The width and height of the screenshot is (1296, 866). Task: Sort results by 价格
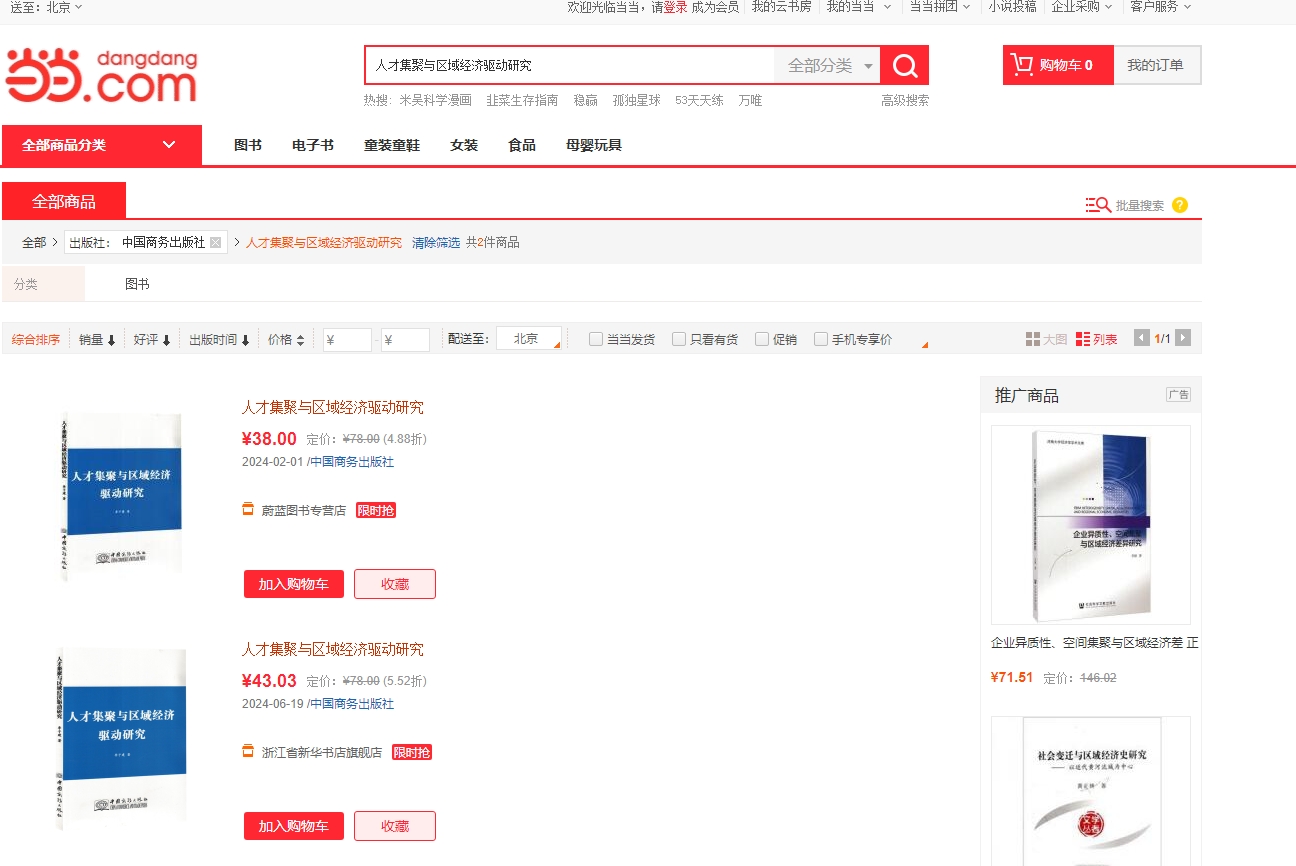pos(286,340)
